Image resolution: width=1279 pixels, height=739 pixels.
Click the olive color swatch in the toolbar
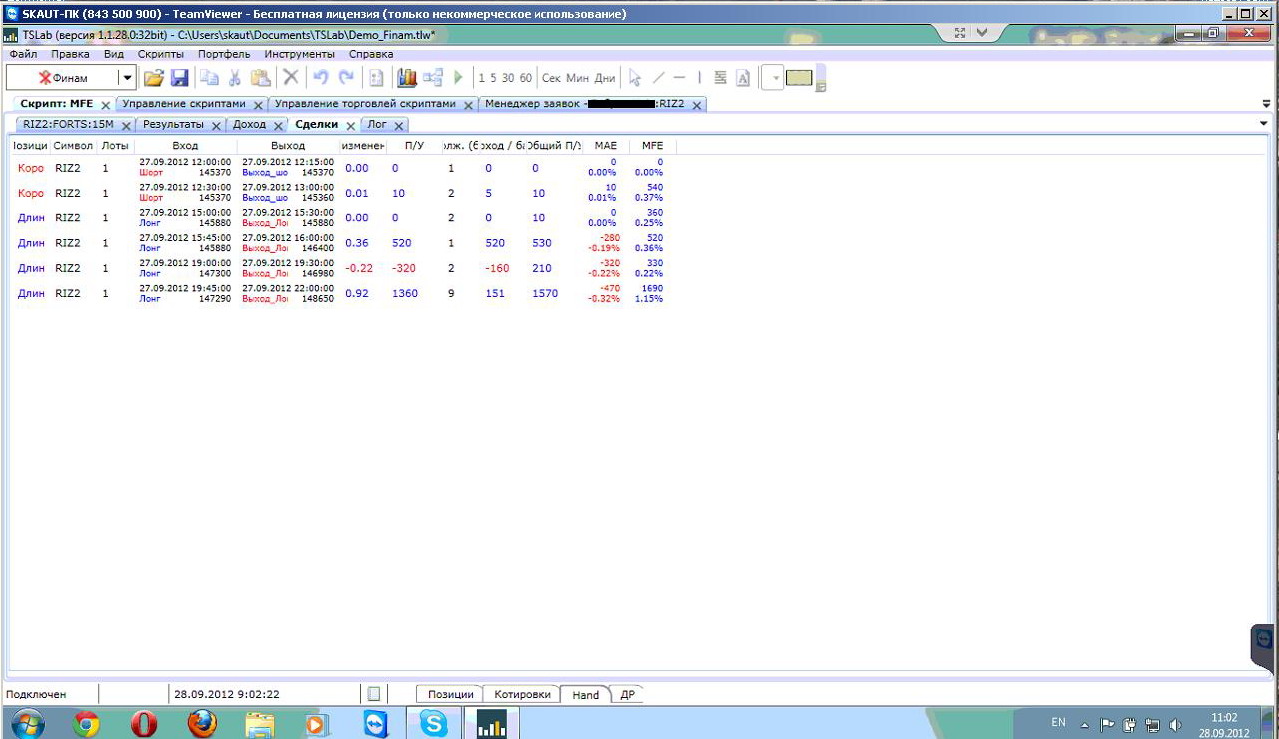tap(798, 78)
